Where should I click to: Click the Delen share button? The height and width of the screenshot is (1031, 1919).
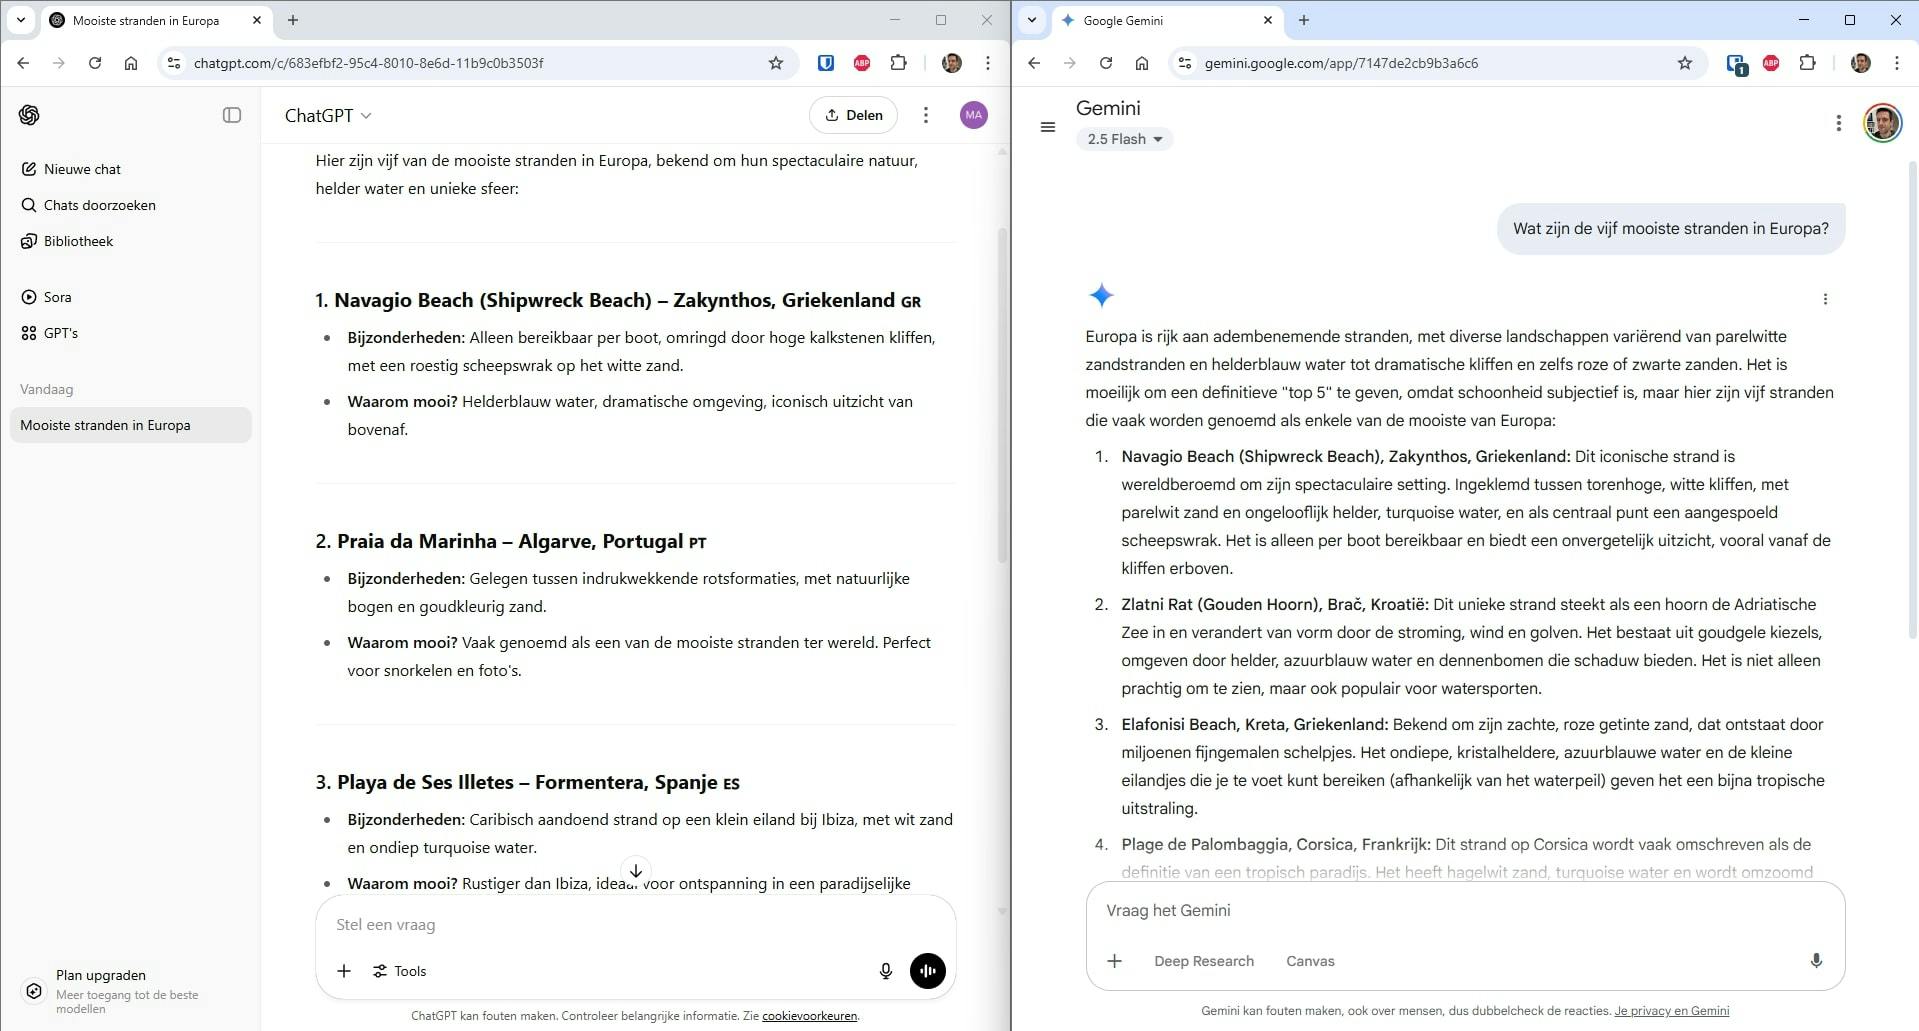pos(853,115)
